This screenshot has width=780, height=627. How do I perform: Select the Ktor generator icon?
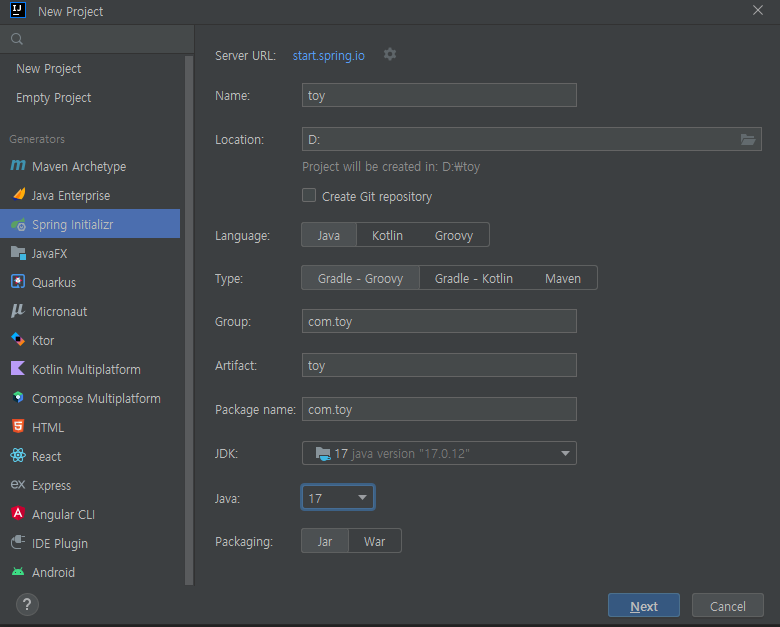click(18, 340)
